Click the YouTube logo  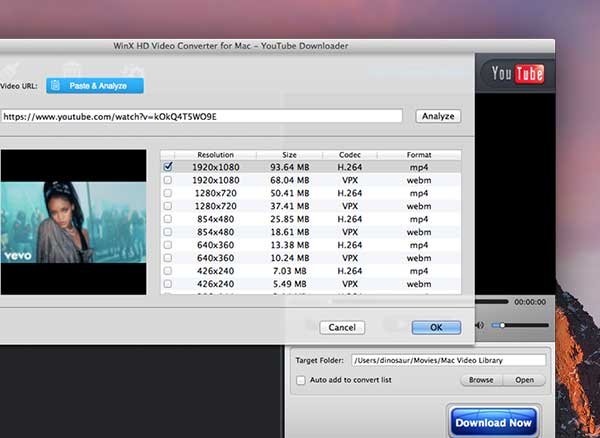click(518, 73)
